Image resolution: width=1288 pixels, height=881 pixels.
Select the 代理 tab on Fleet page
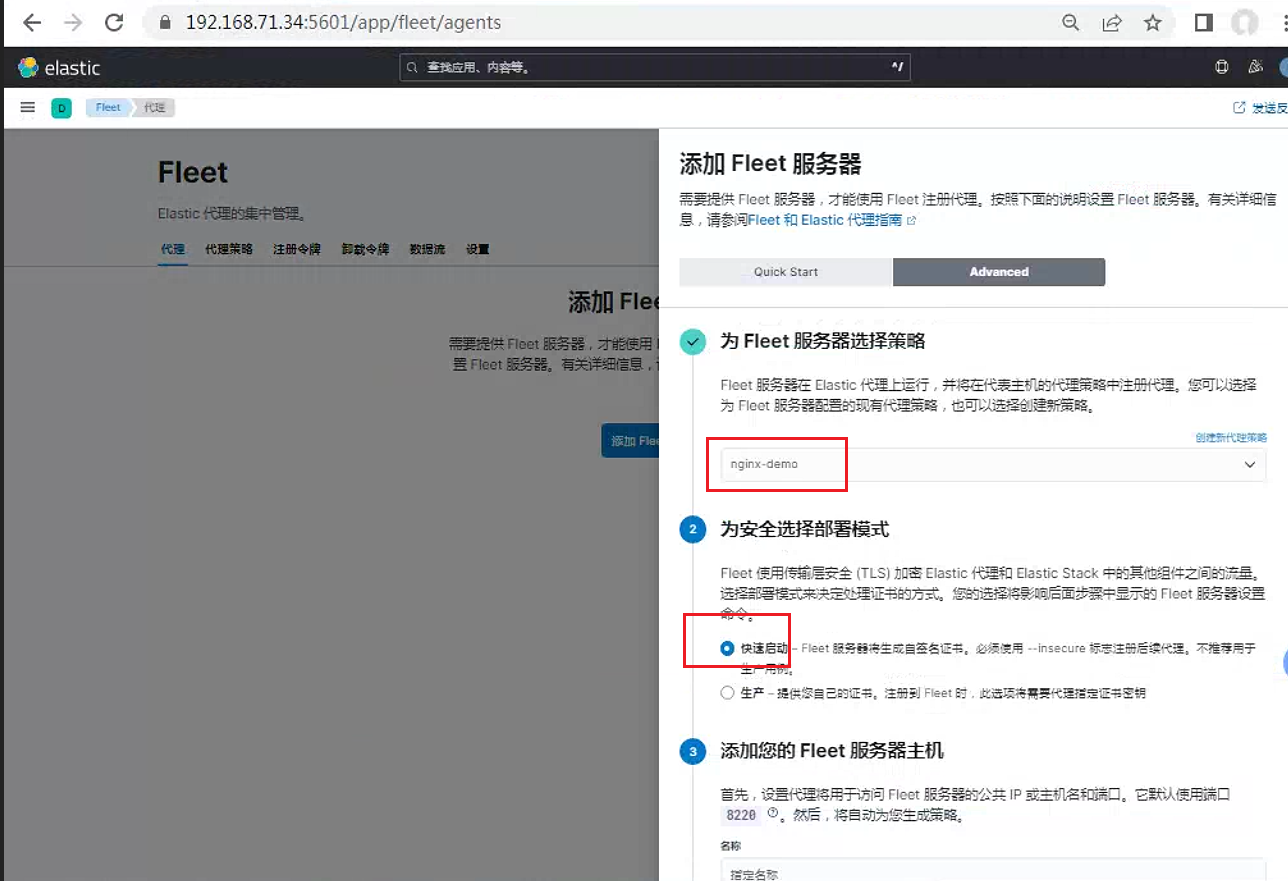coord(173,249)
